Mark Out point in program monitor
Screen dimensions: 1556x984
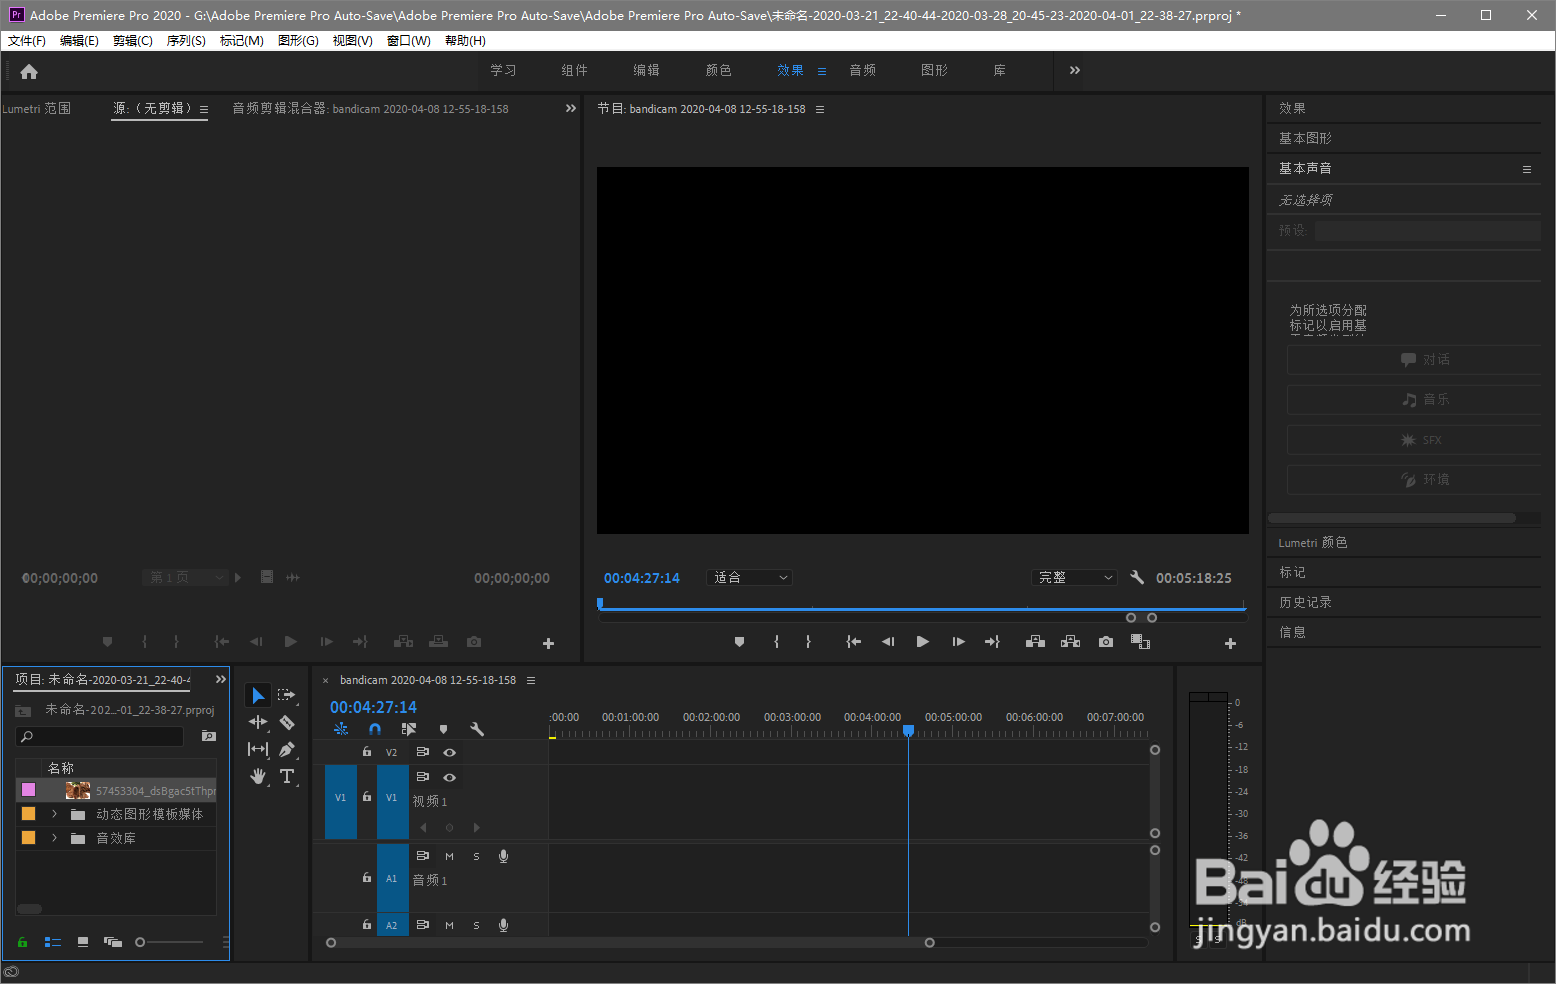coord(808,642)
